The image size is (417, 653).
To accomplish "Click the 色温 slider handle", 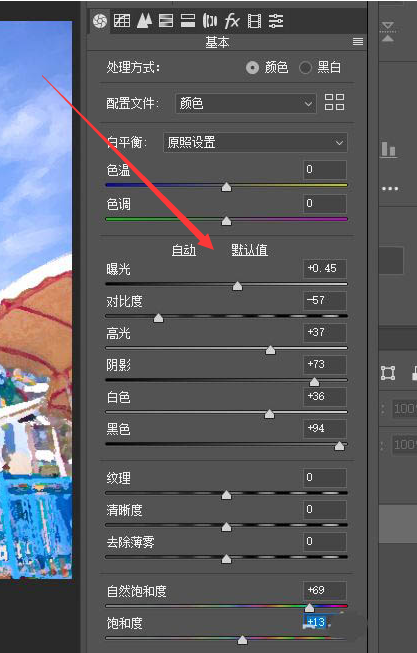I will (x=226, y=187).
